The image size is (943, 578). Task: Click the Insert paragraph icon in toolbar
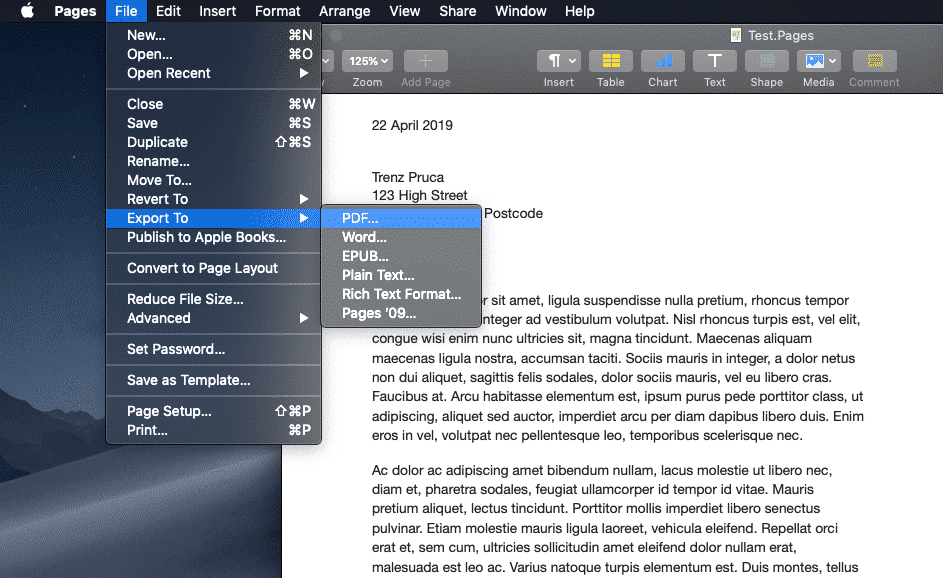[x=559, y=61]
